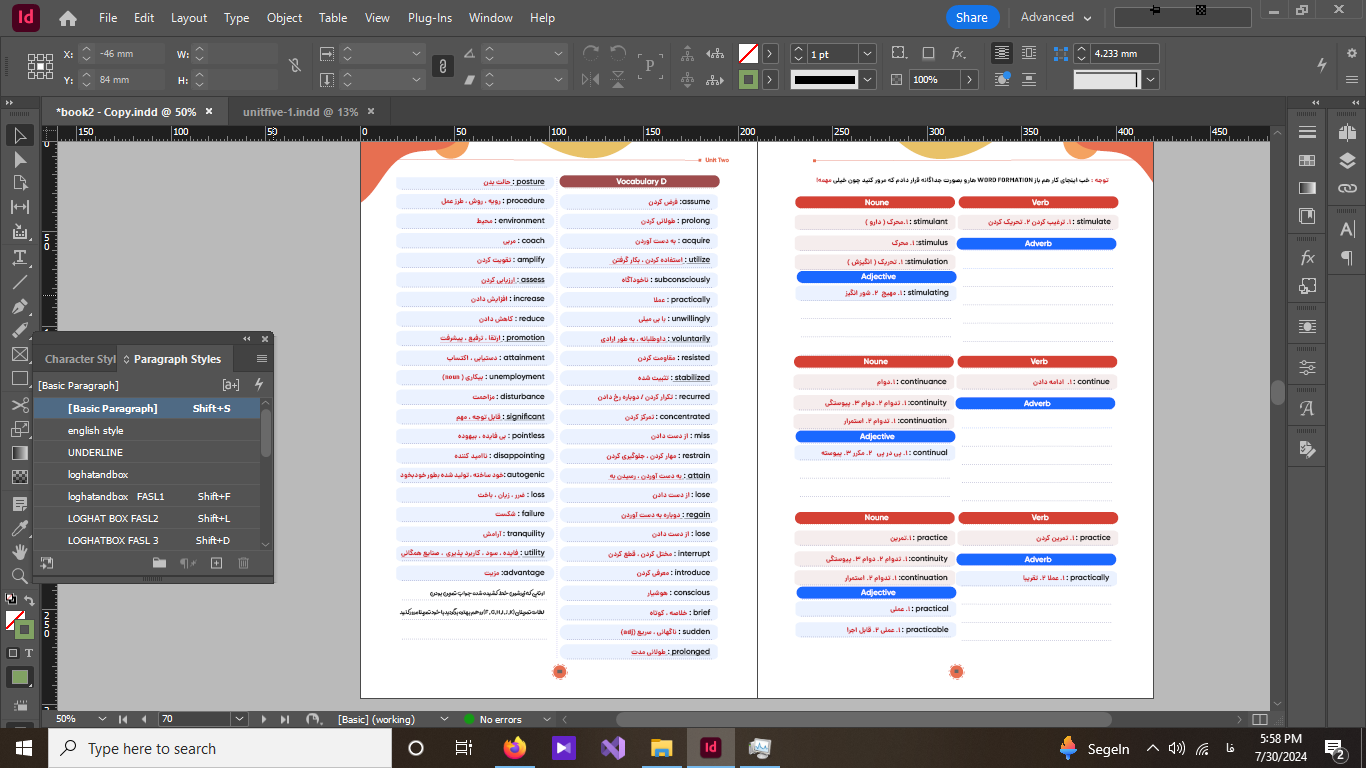Screen dimensions: 1366x768
Task: Click swap fill and stroke arrow
Action: [29, 600]
